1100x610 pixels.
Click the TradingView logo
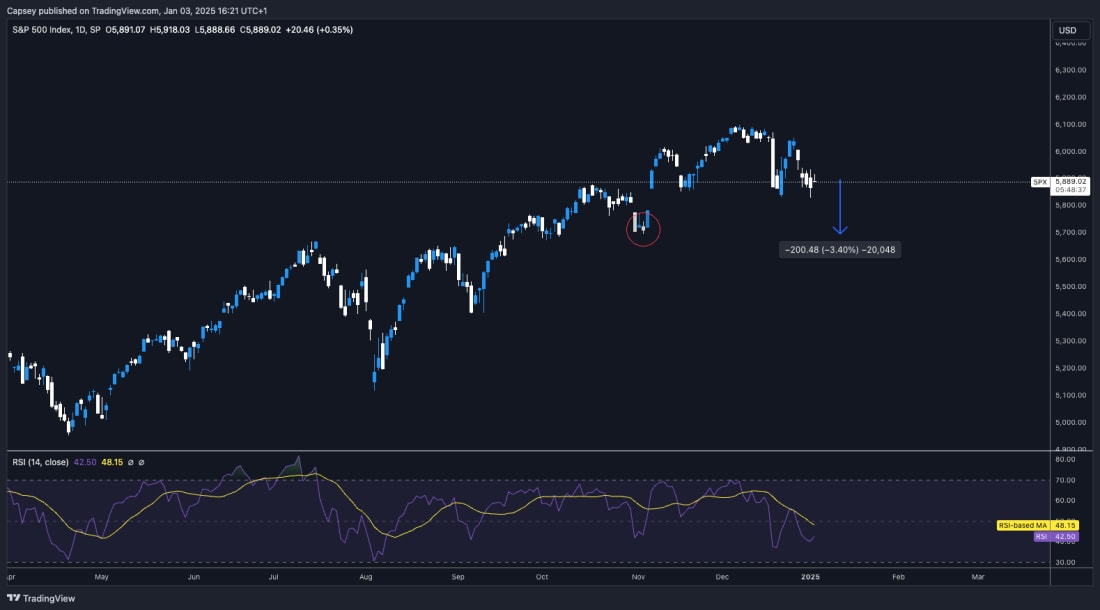14,596
